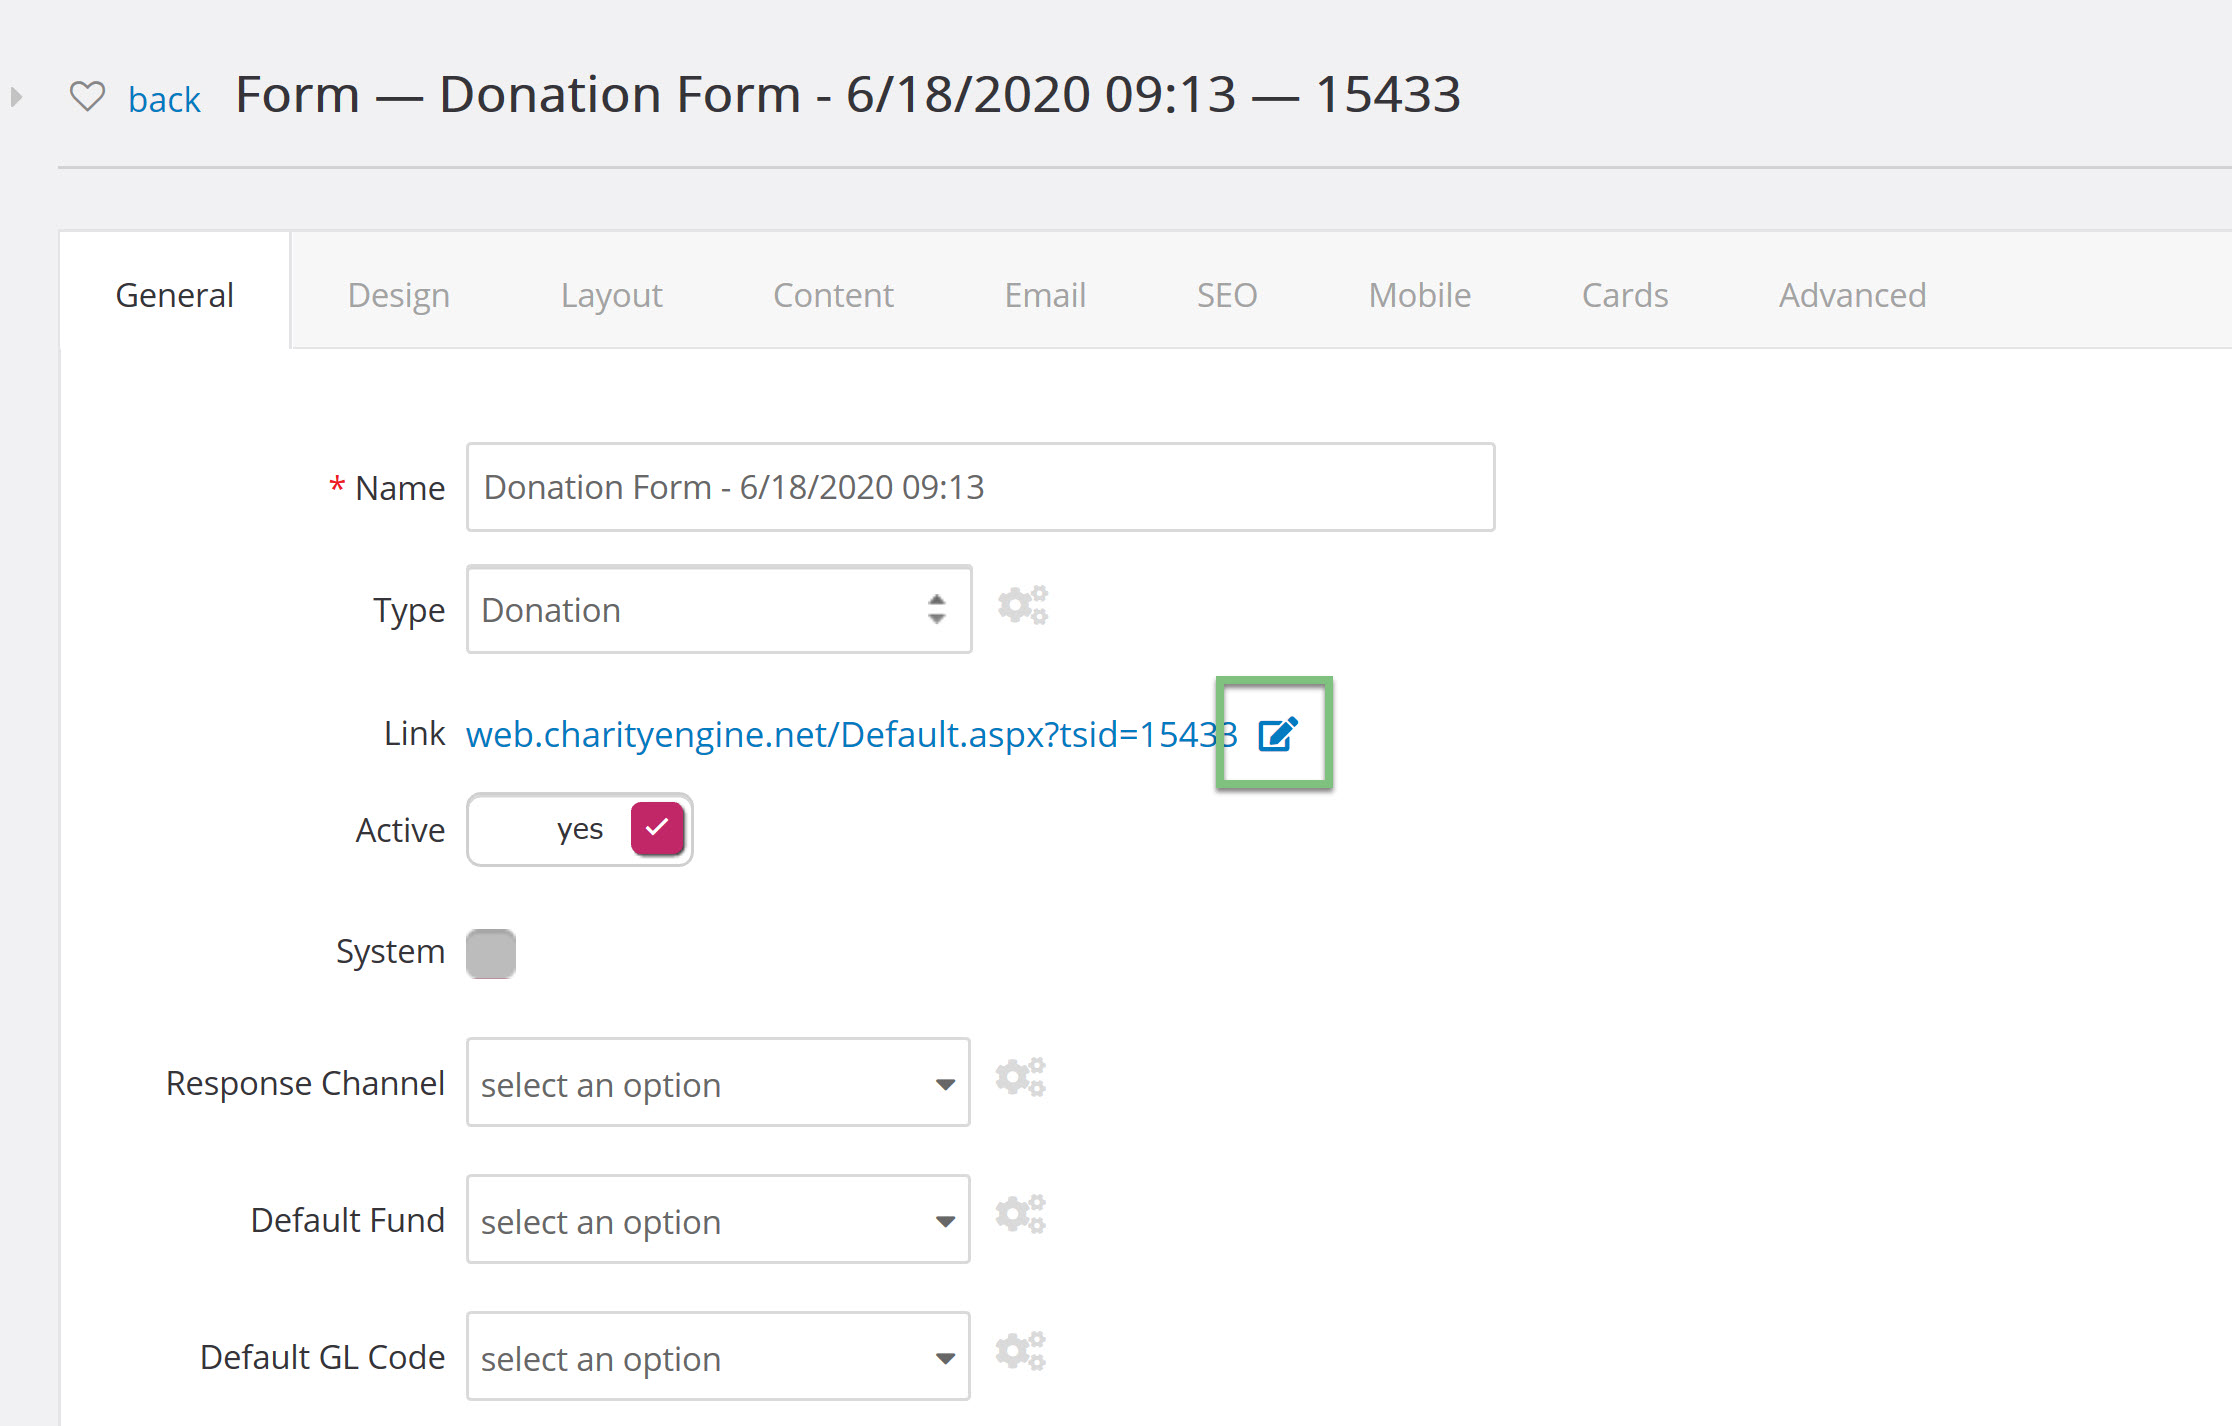This screenshot has width=2232, height=1426.
Task: Open the Type Donation dropdown
Action: click(719, 609)
